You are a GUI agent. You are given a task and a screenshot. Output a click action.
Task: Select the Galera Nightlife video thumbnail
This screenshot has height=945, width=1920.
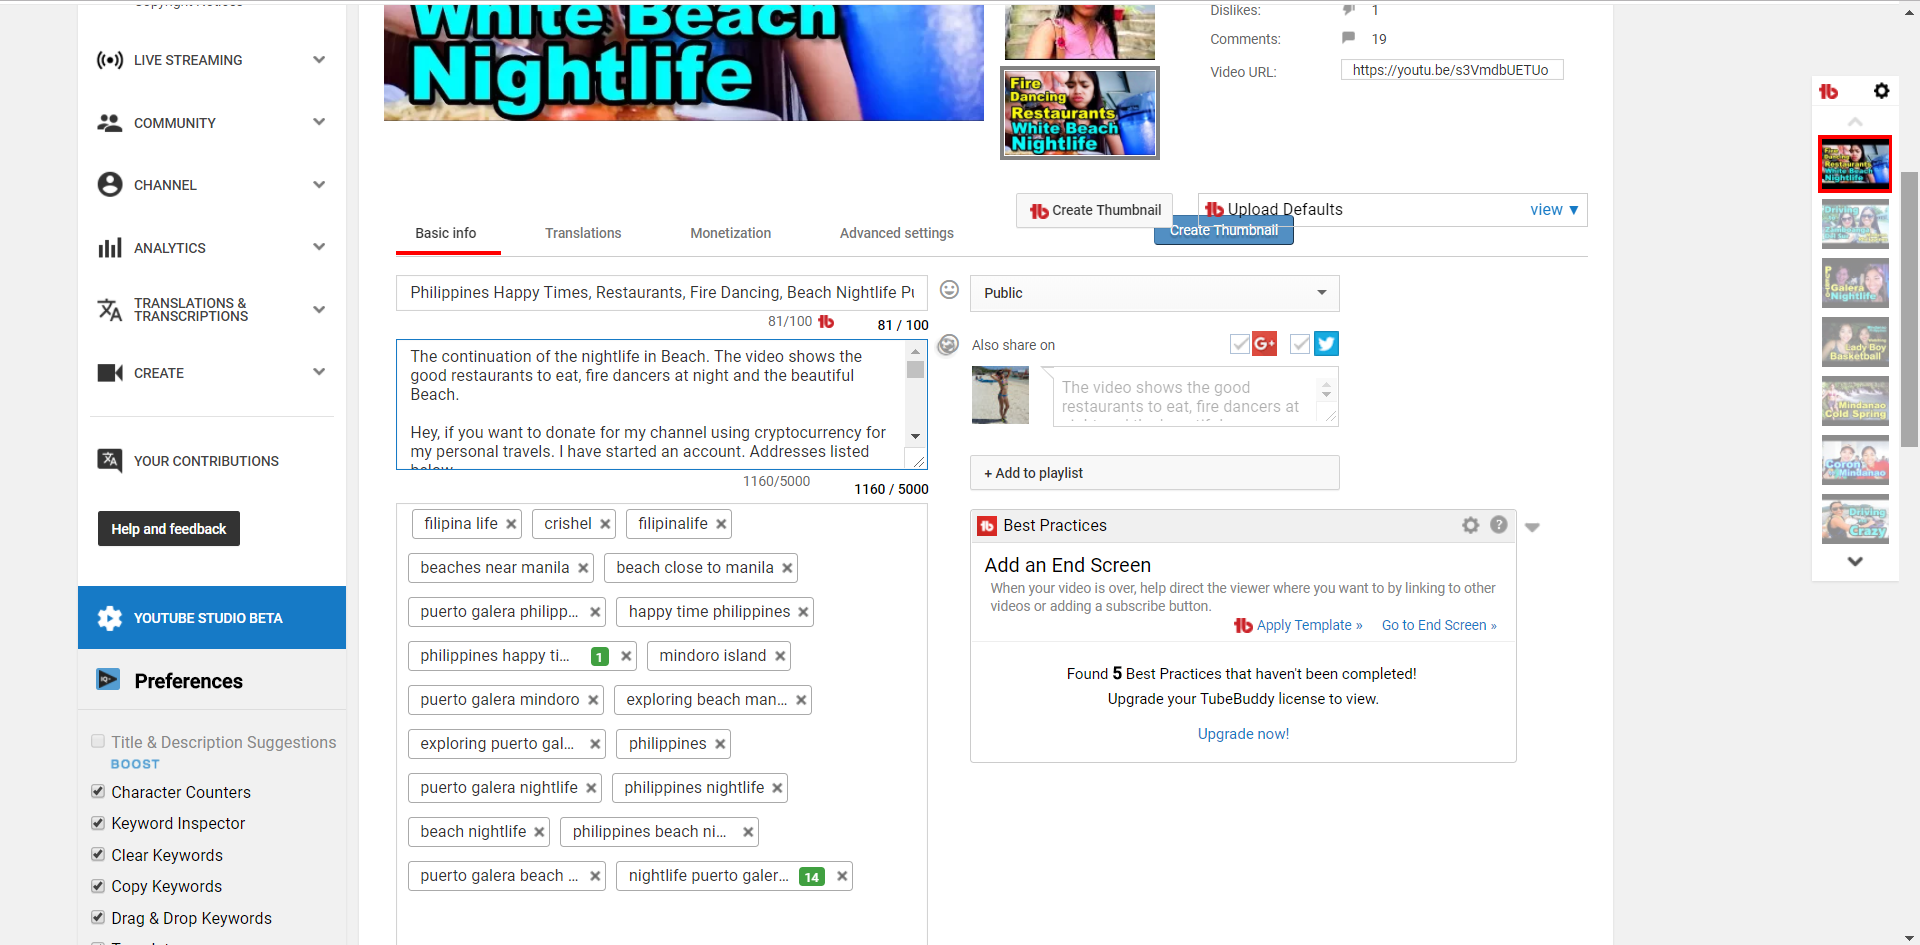coord(1855,282)
